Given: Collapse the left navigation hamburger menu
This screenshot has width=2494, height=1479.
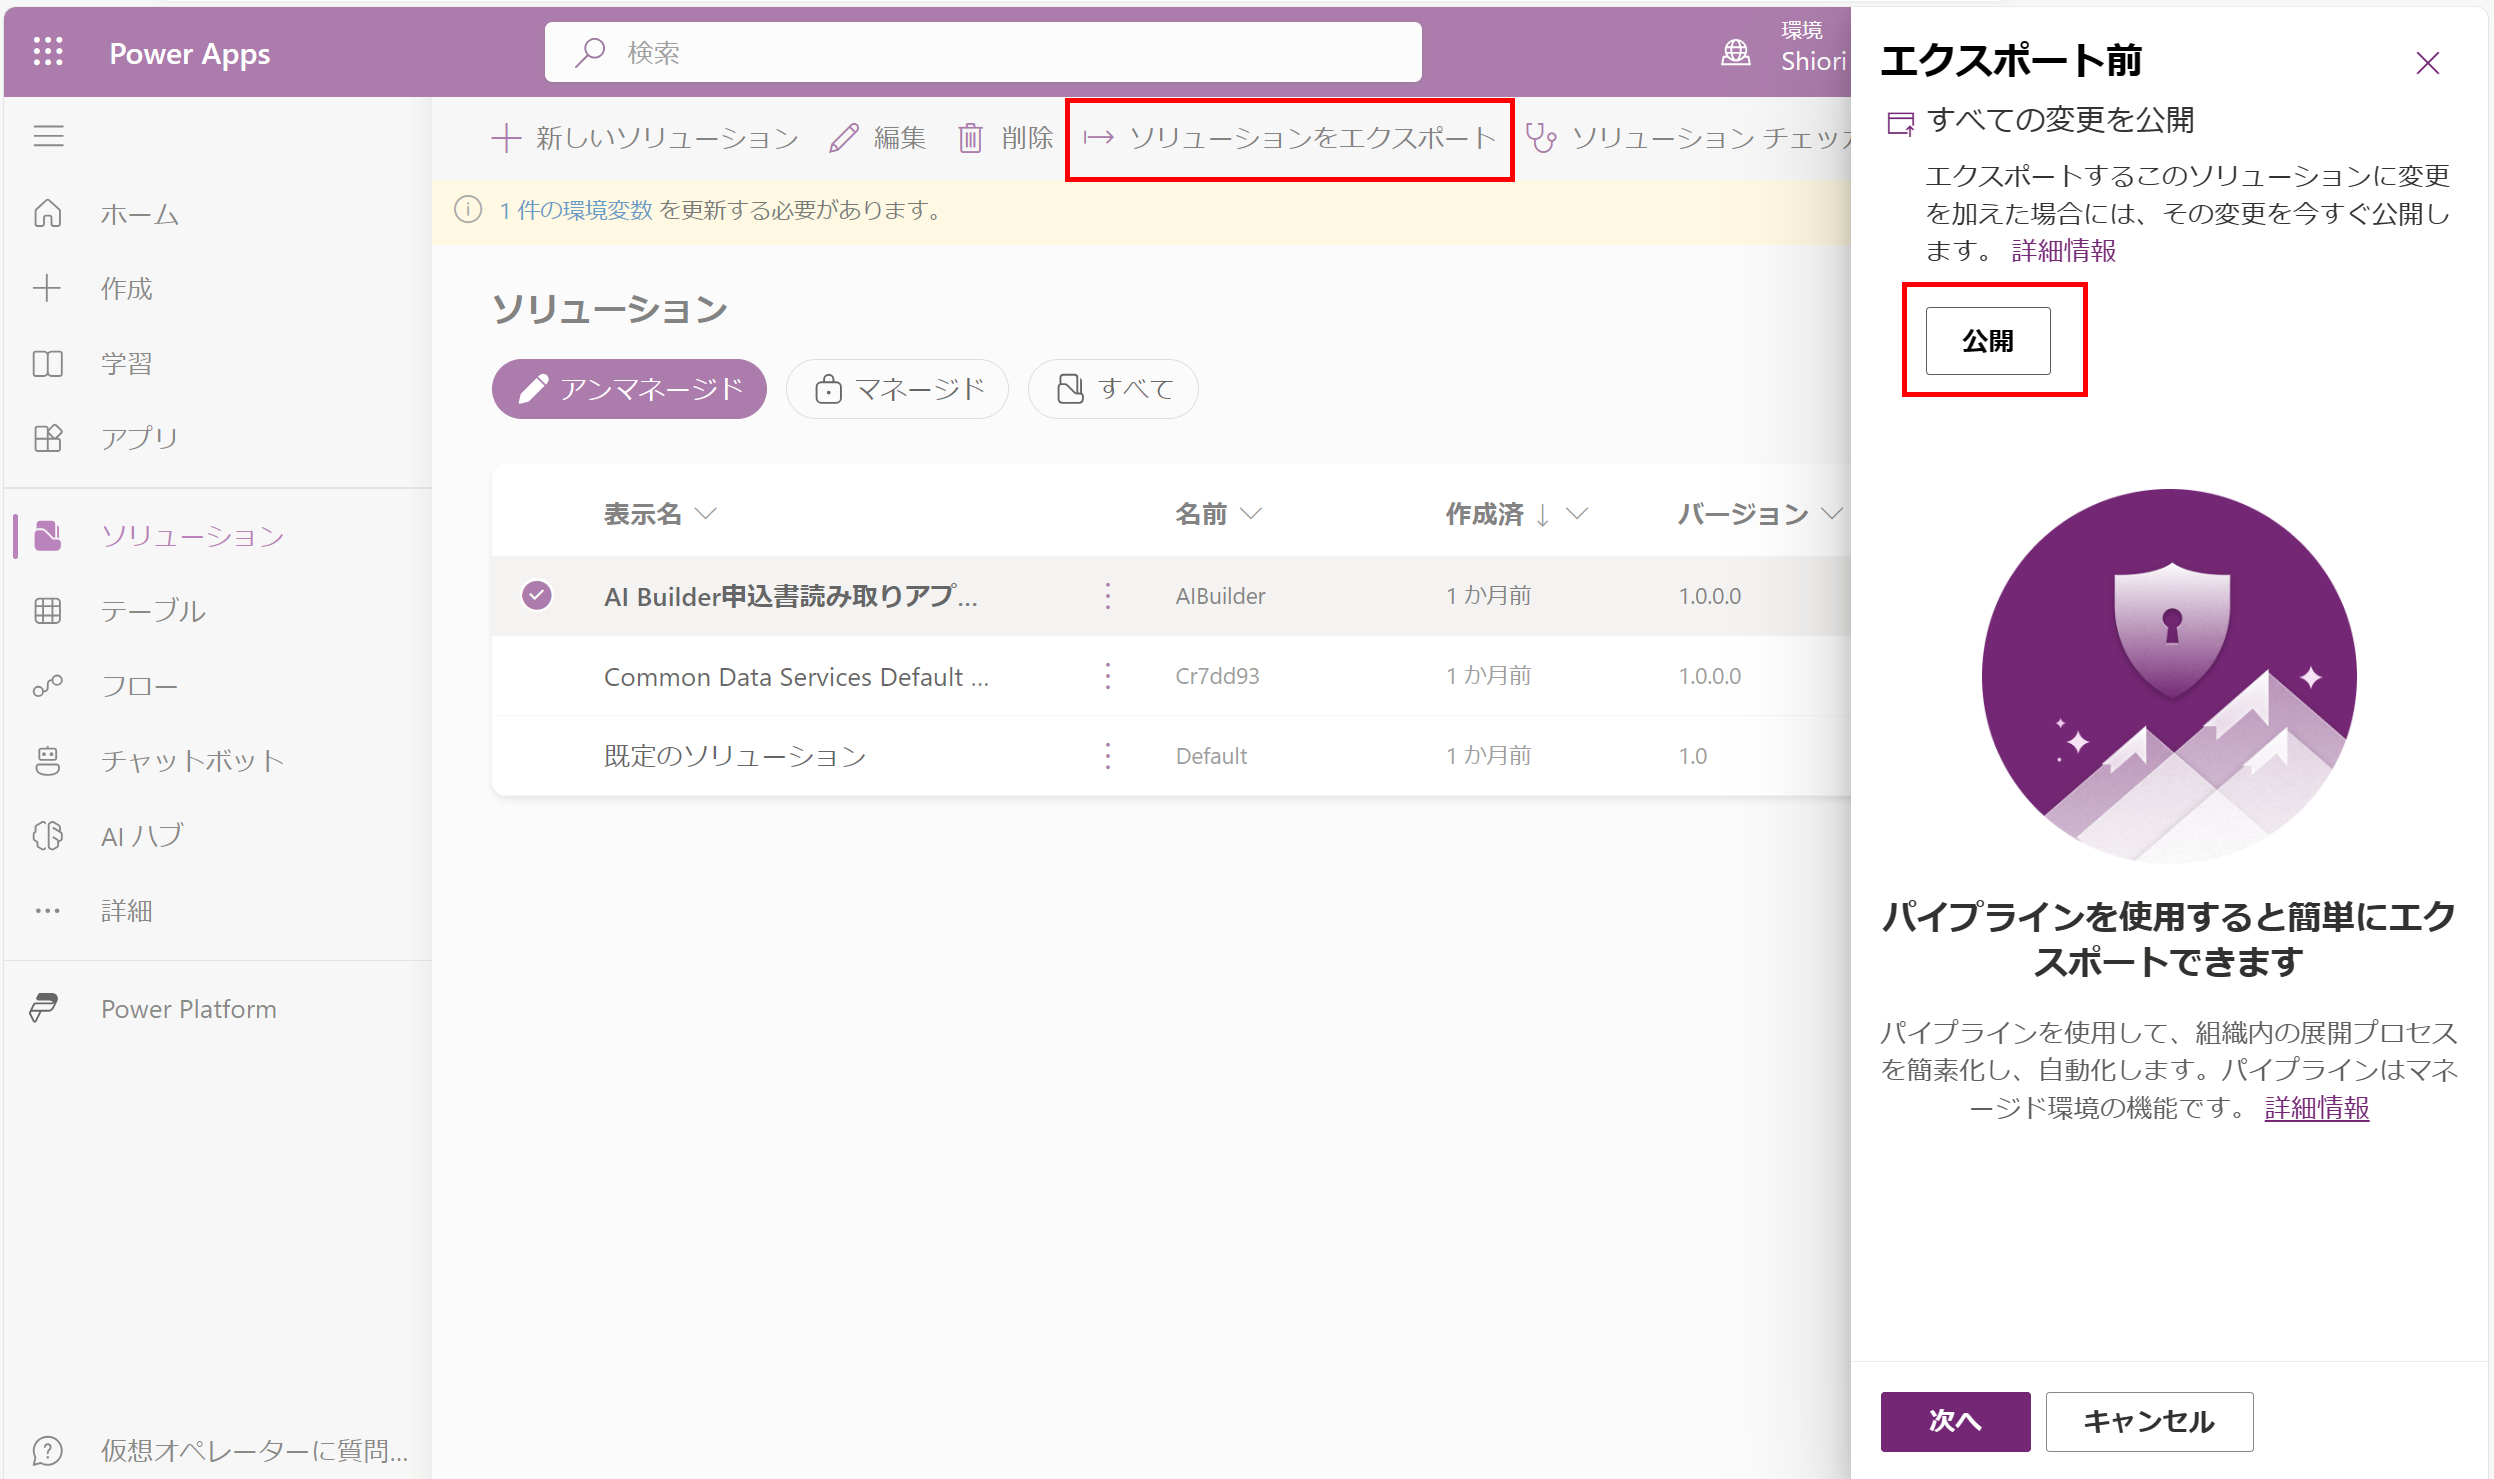Looking at the screenshot, I should point(48,135).
